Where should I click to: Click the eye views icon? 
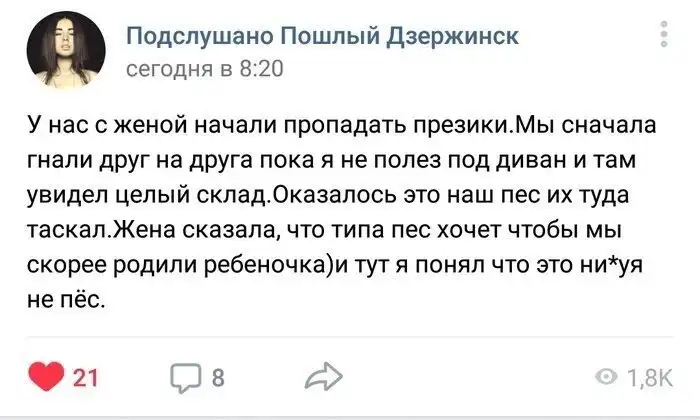[x=607, y=376]
